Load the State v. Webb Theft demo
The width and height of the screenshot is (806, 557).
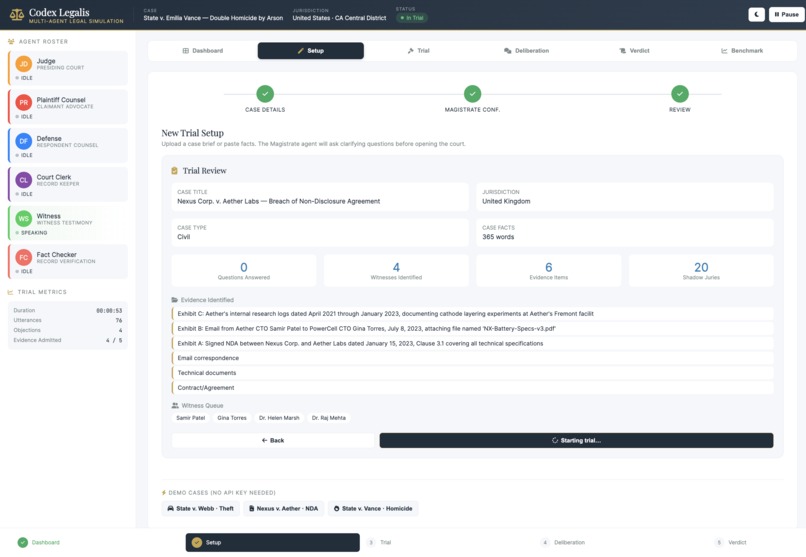200,508
